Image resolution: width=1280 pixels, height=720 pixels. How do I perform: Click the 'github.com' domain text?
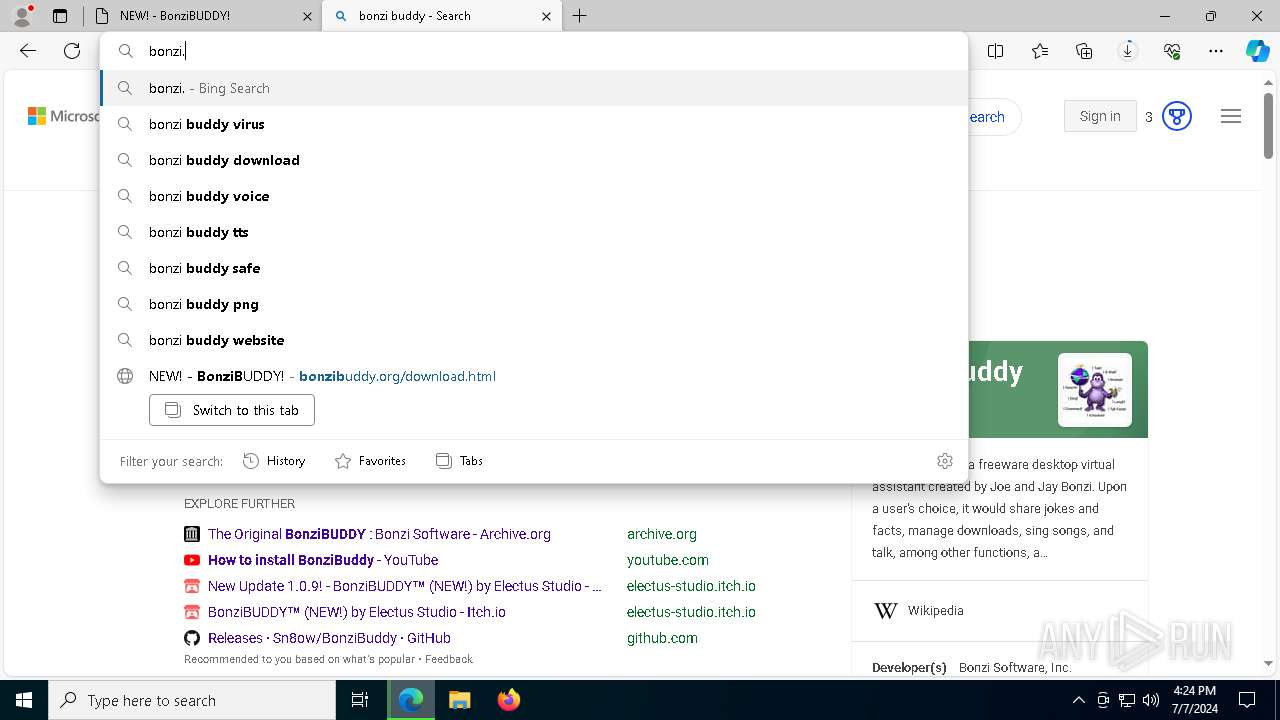pyautogui.click(x=662, y=638)
